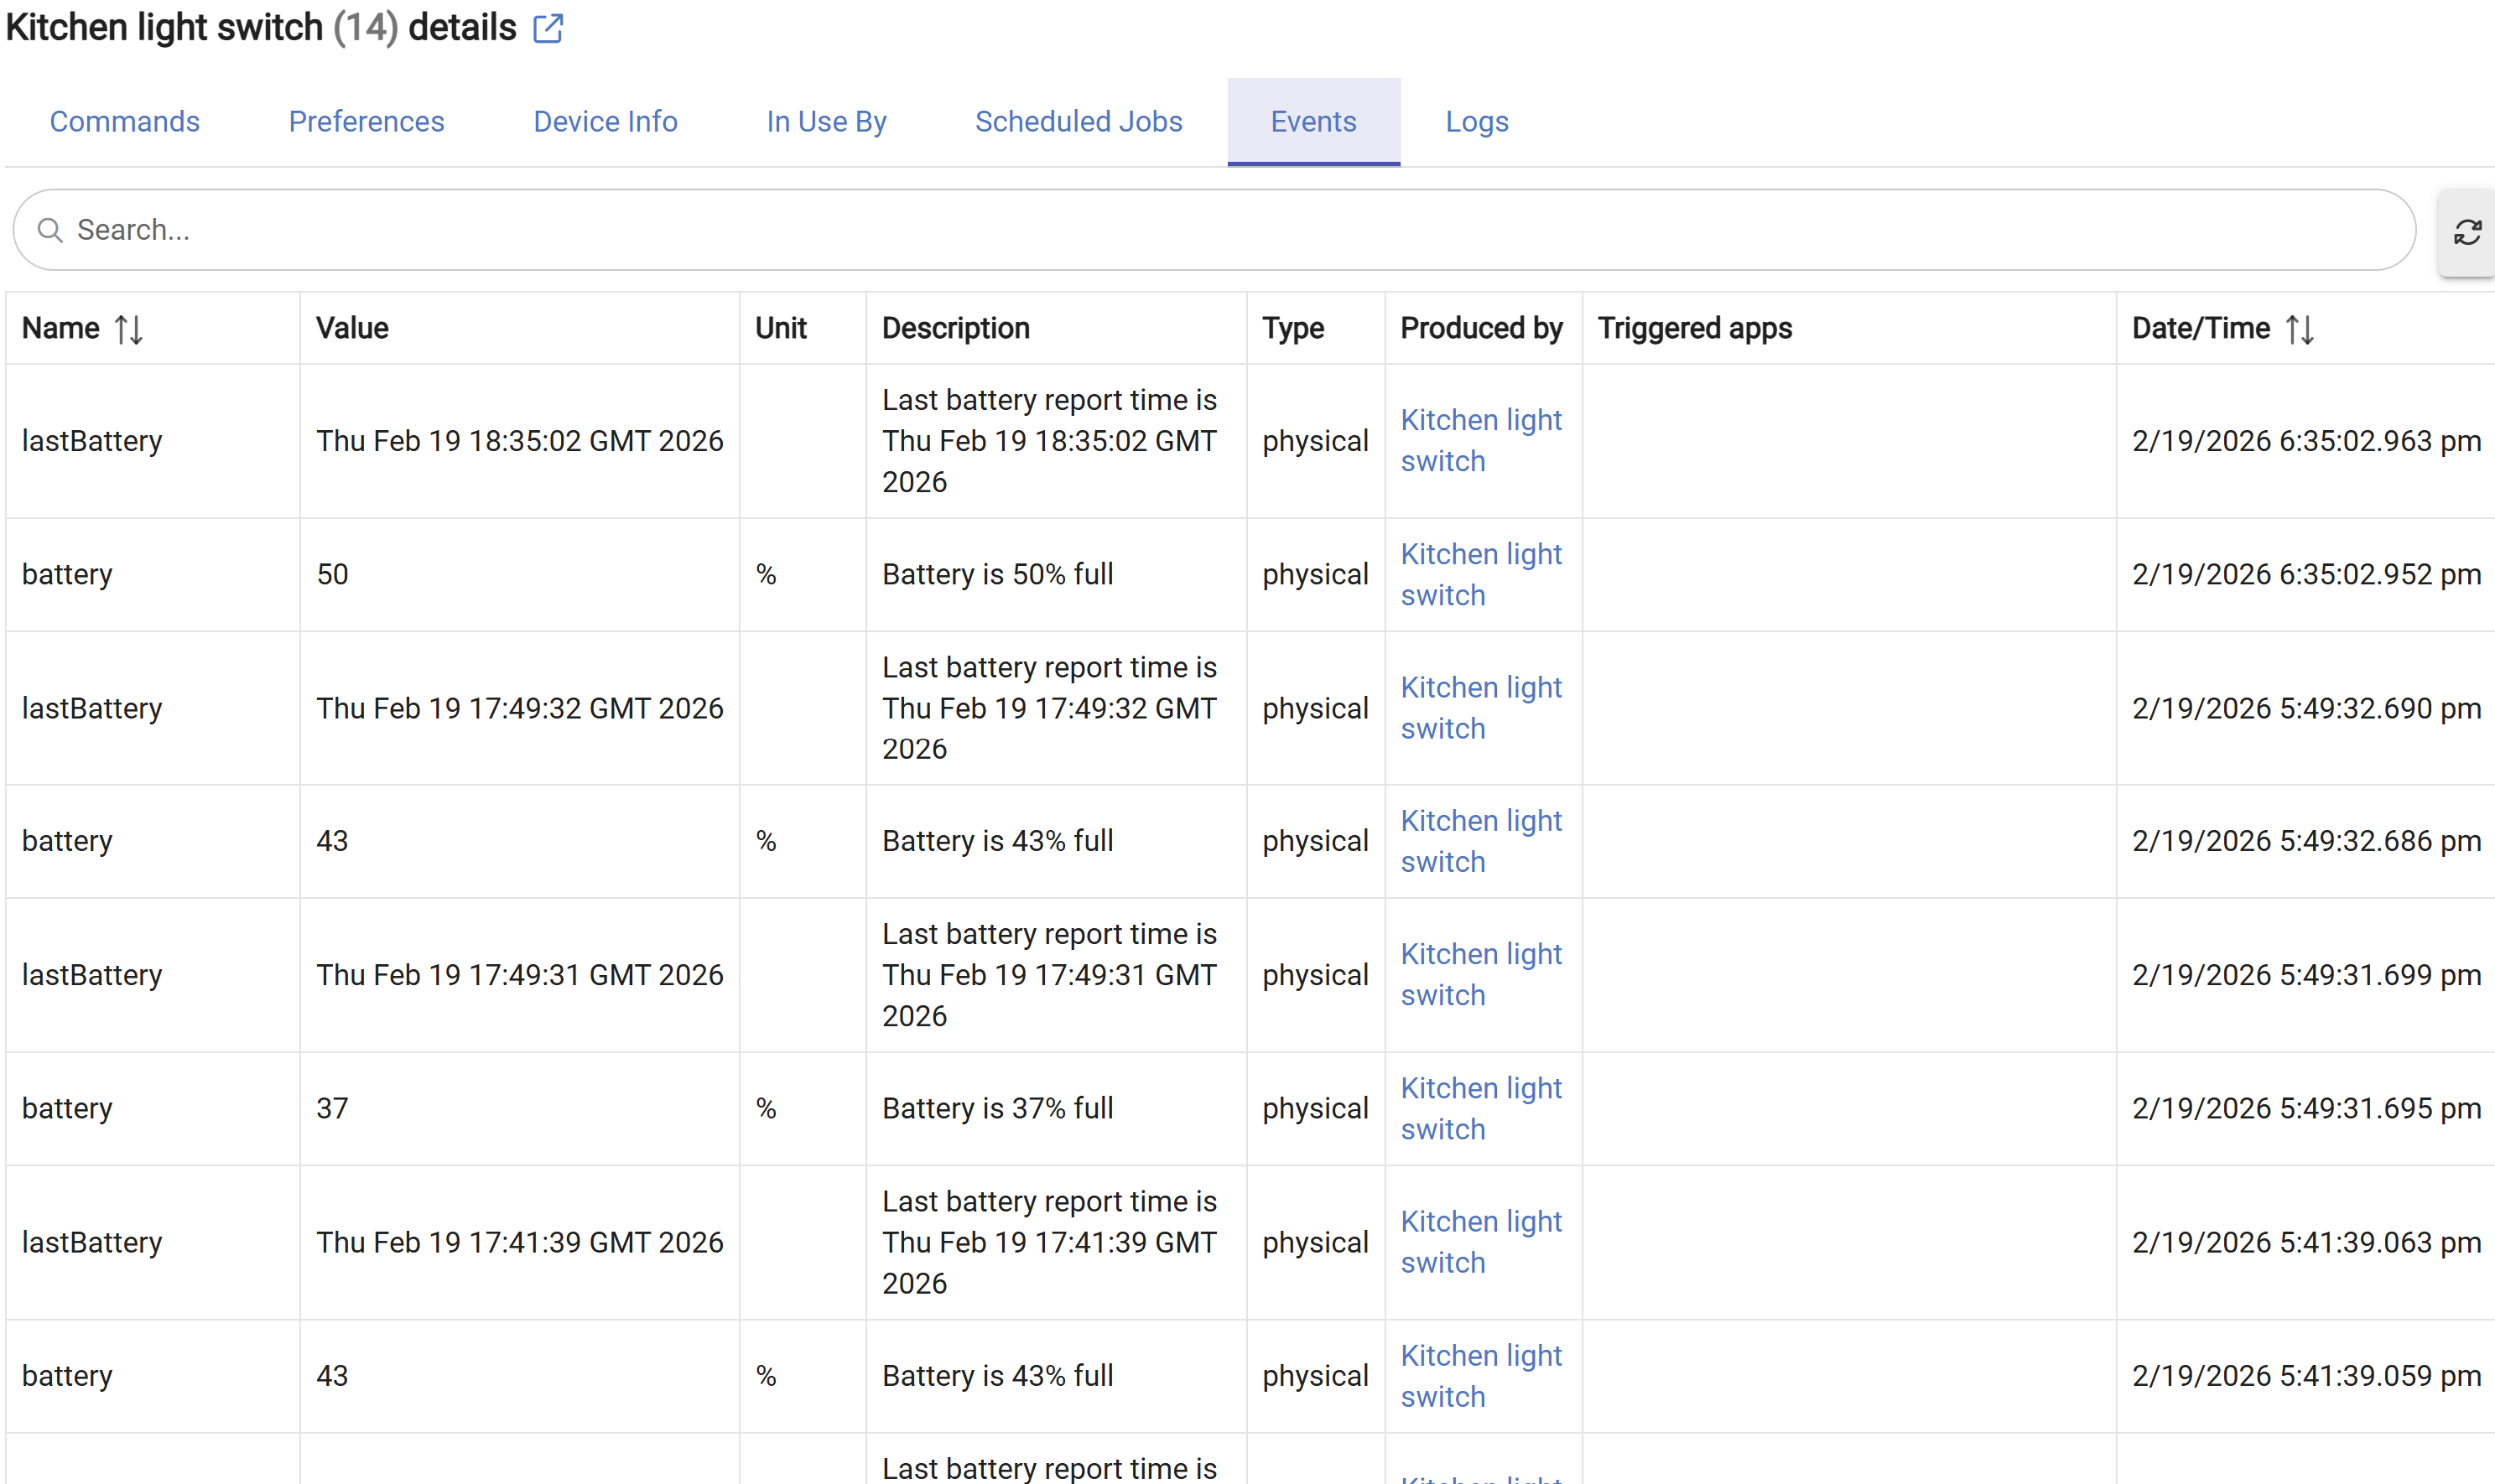2495x1484 pixels.
Task: Select timestamp '2/19/2026 5:41:39.059 pm'
Action: (2306, 1376)
